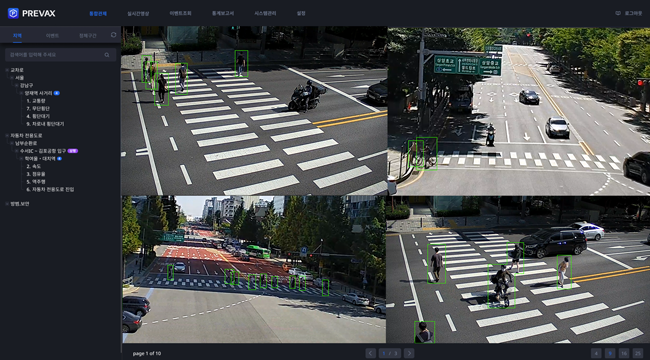Collapse the 교차로 tree node
650x360 pixels.
[x=7, y=70]
